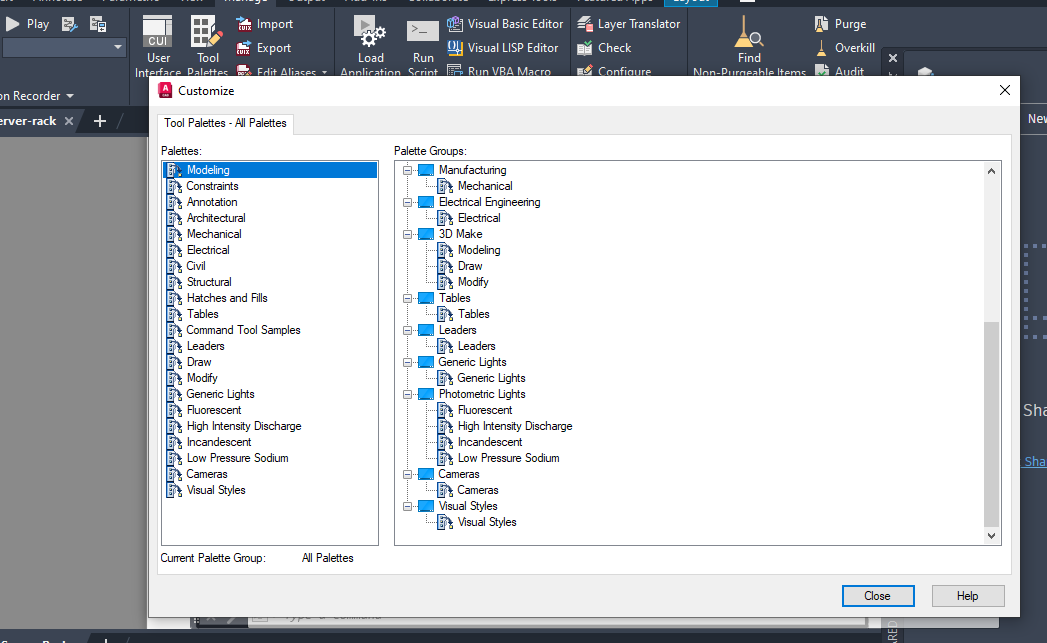Open the Visual LISP Editor

coord(503,48)
